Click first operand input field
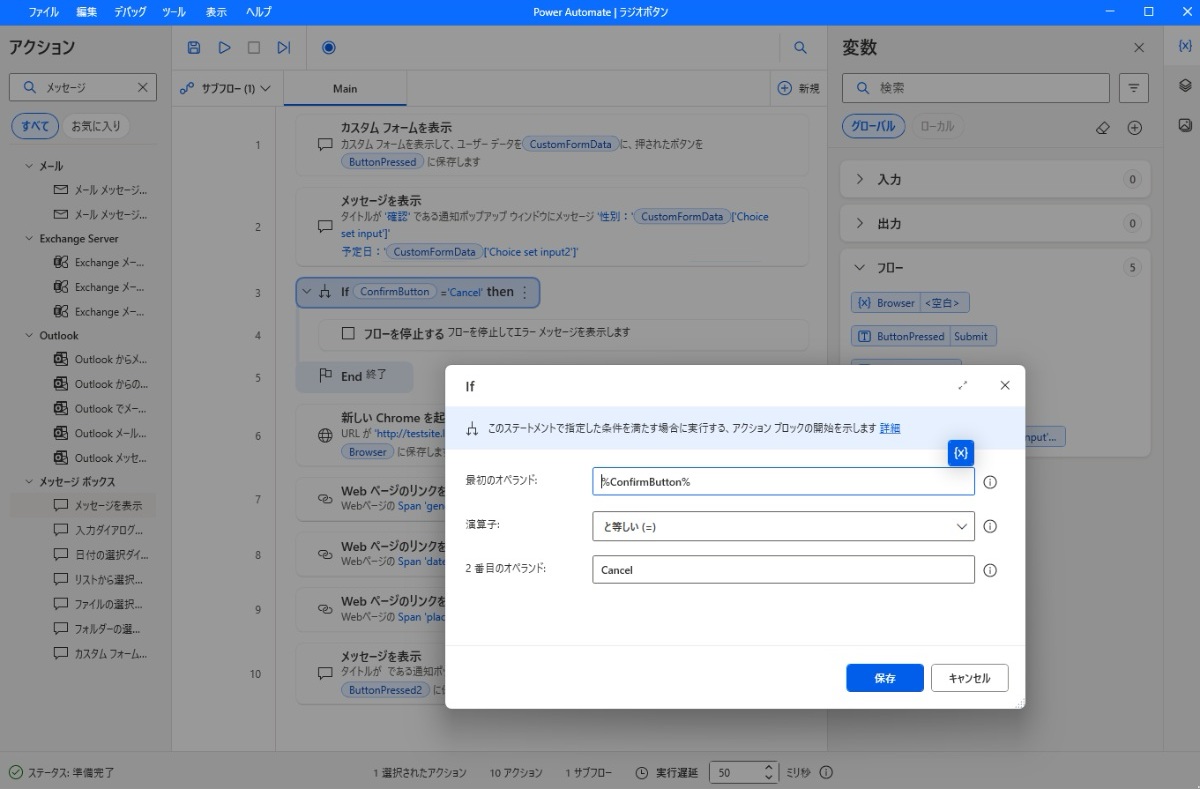Image resolution: width=1200 pixels, height=790 pixels. 783,482
